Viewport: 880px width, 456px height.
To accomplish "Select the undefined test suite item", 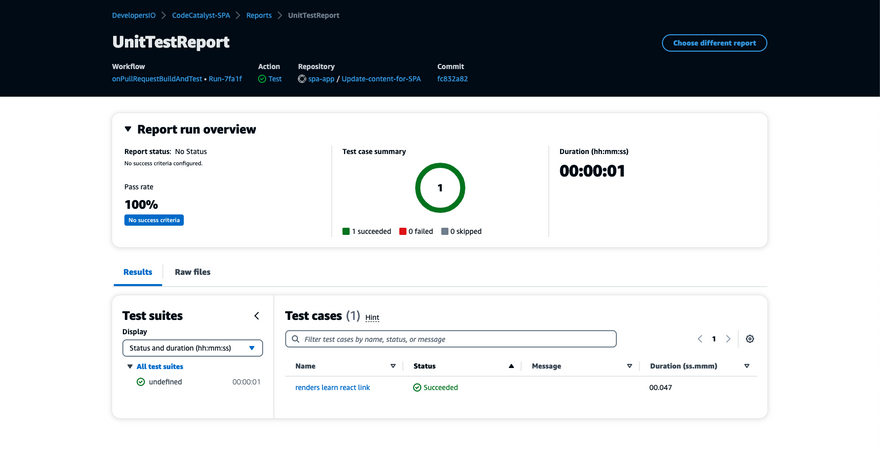I will click(x=165, y=382).
